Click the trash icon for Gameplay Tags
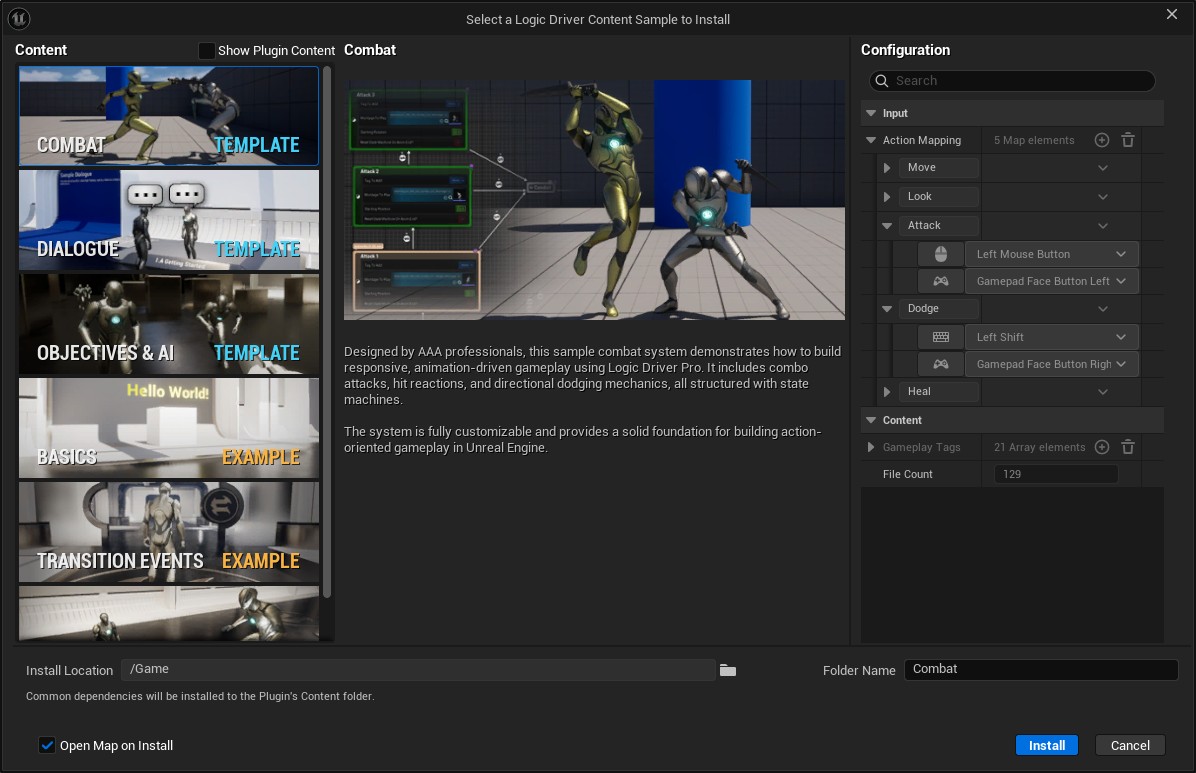 (1127, 447)
